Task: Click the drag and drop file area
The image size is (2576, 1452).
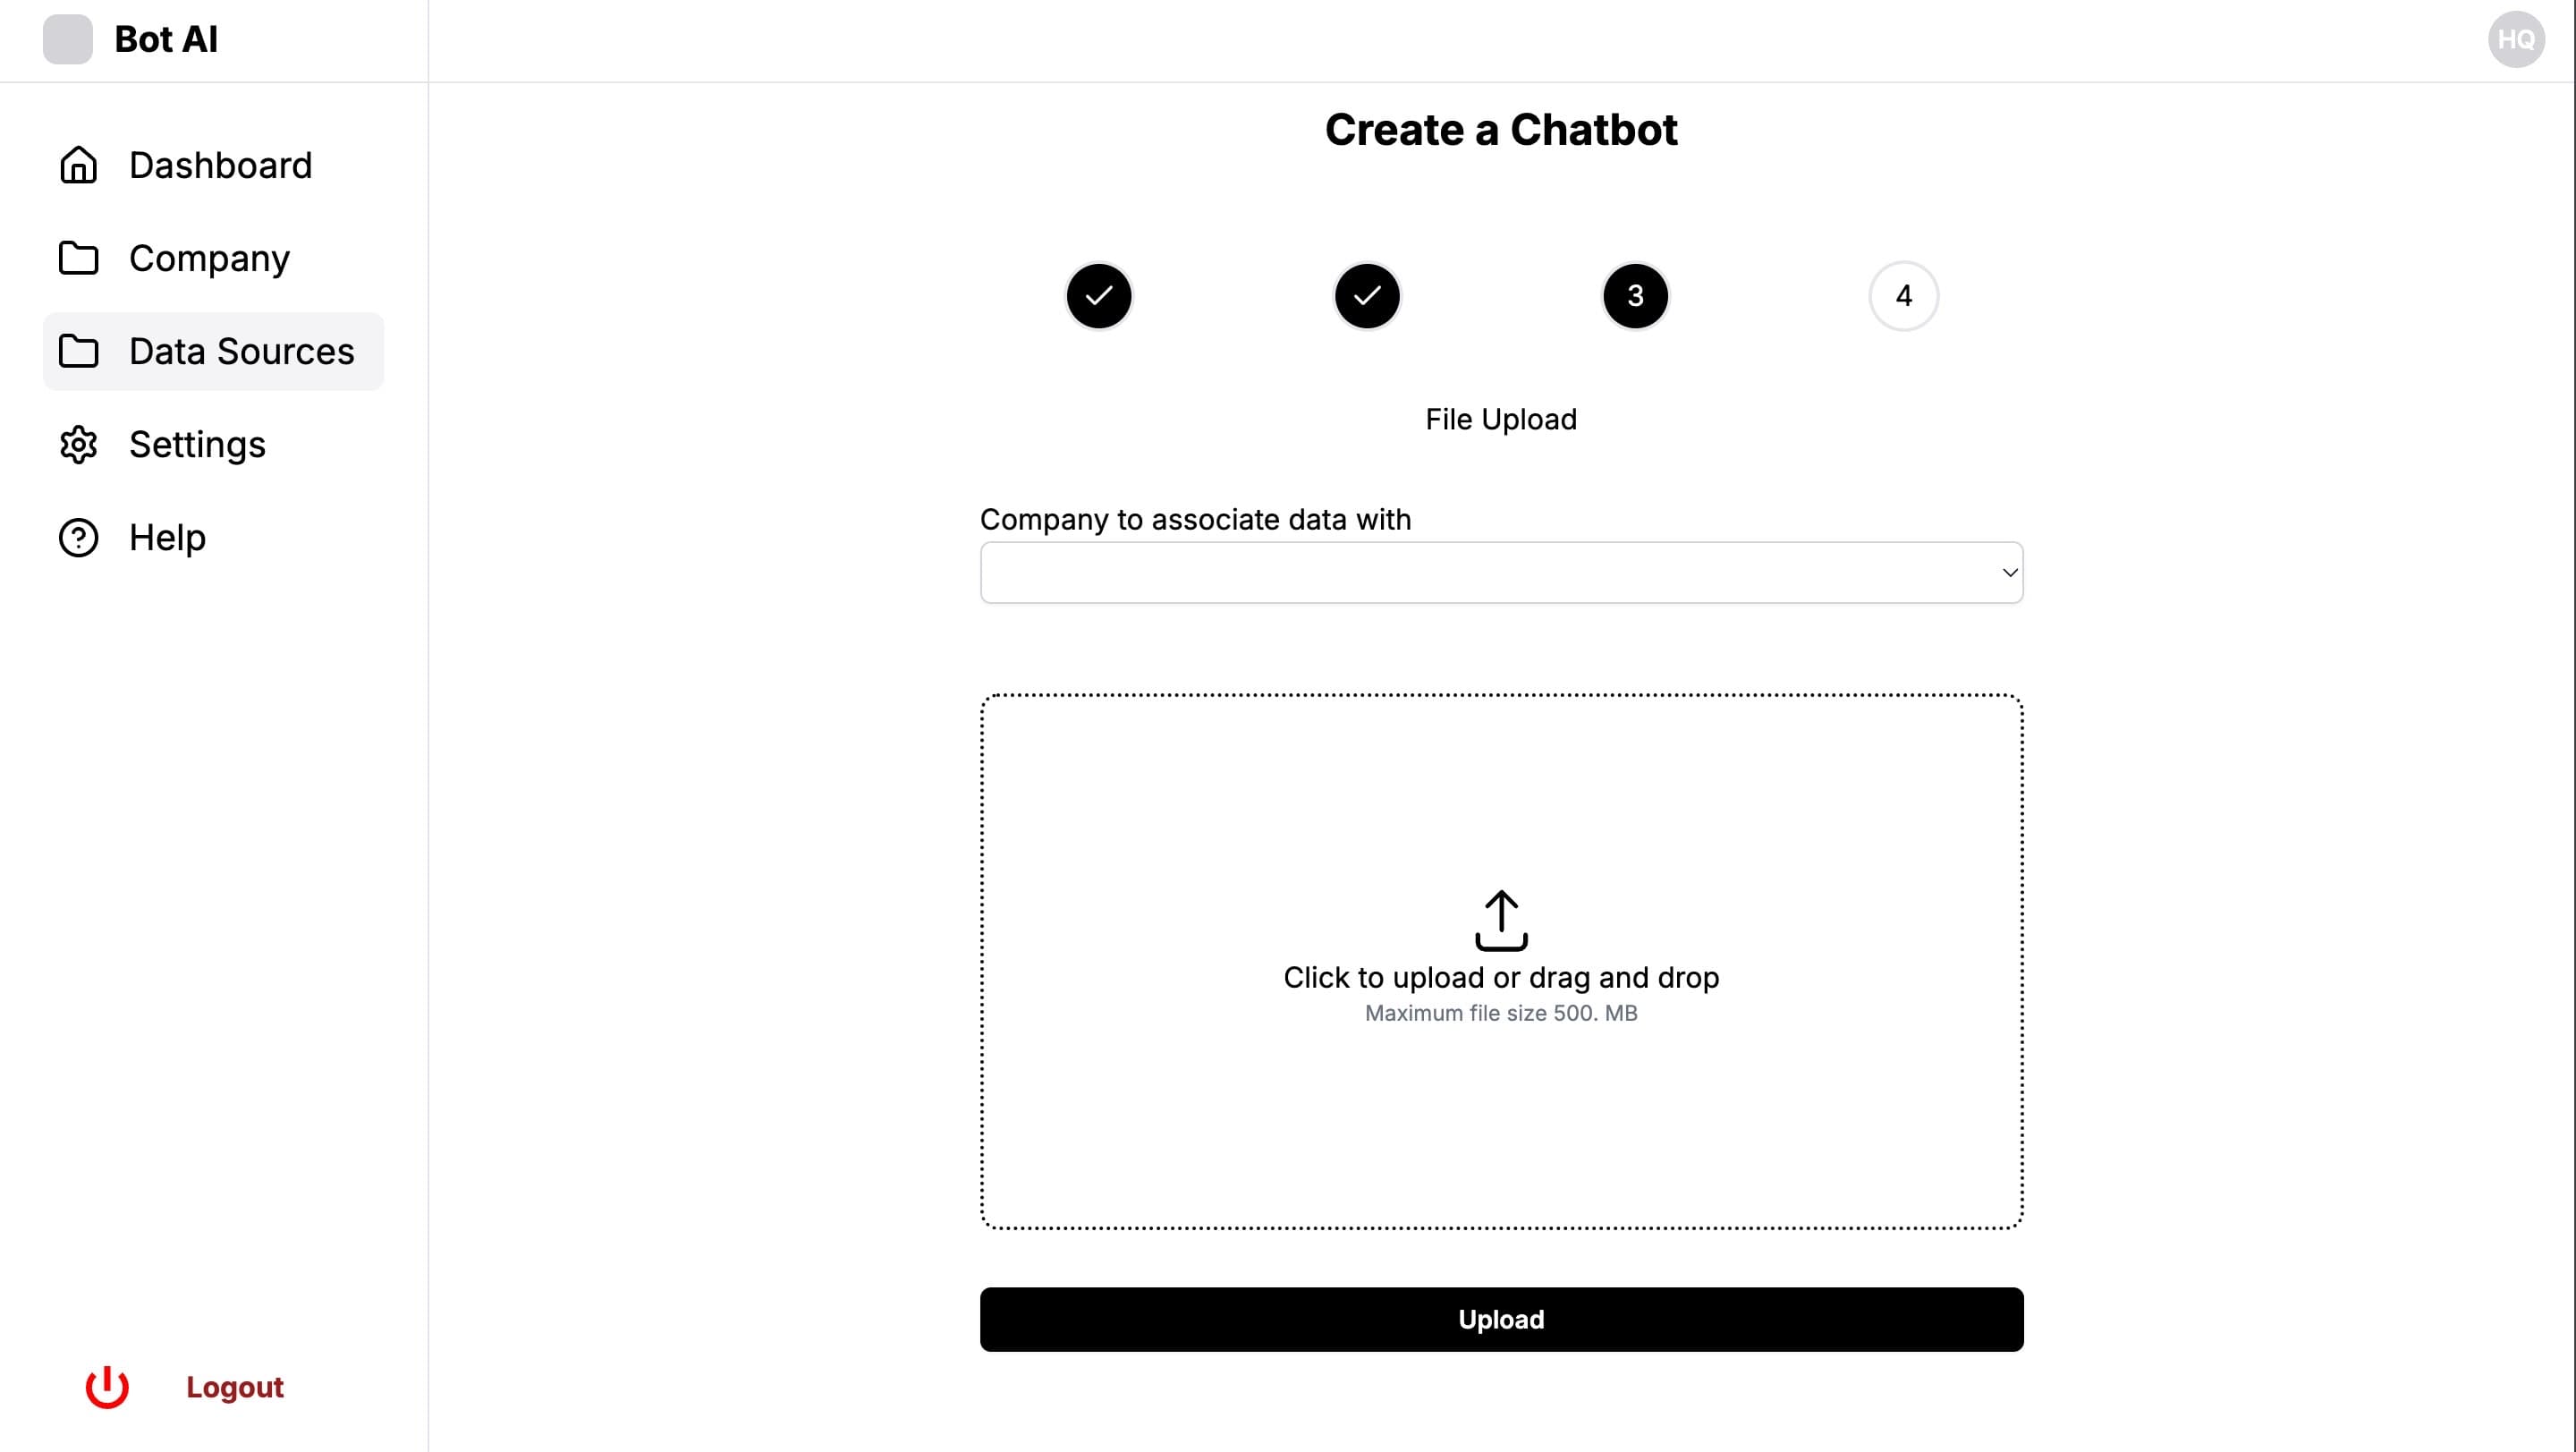Action: pos(1500,962)
